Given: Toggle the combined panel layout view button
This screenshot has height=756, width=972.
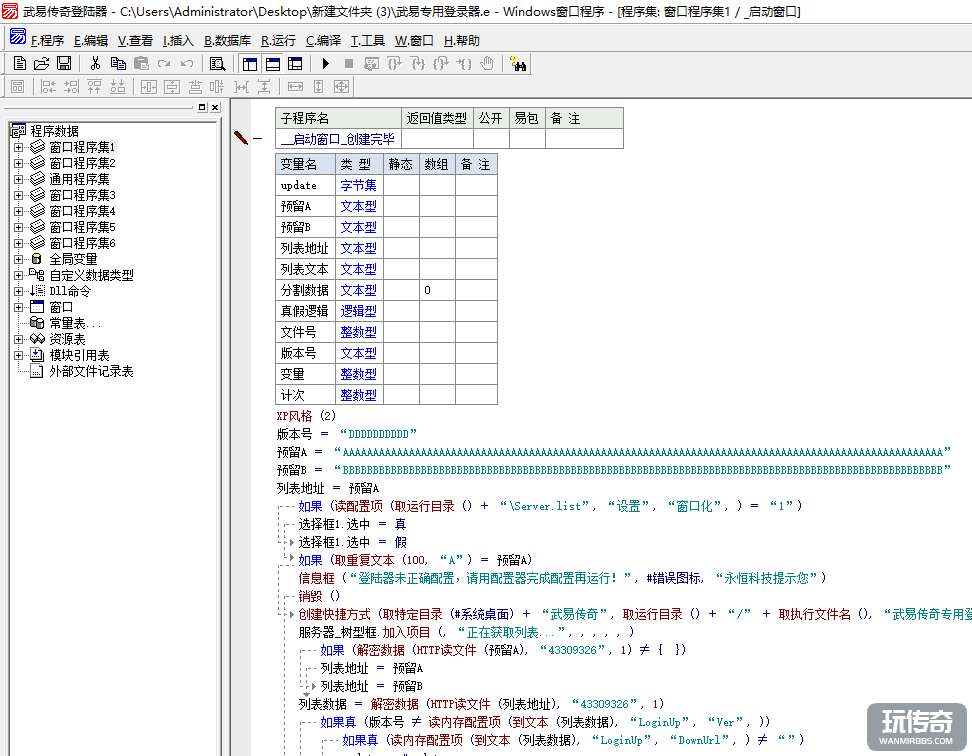Looking at the screenshot, I should tap(295, 64).
